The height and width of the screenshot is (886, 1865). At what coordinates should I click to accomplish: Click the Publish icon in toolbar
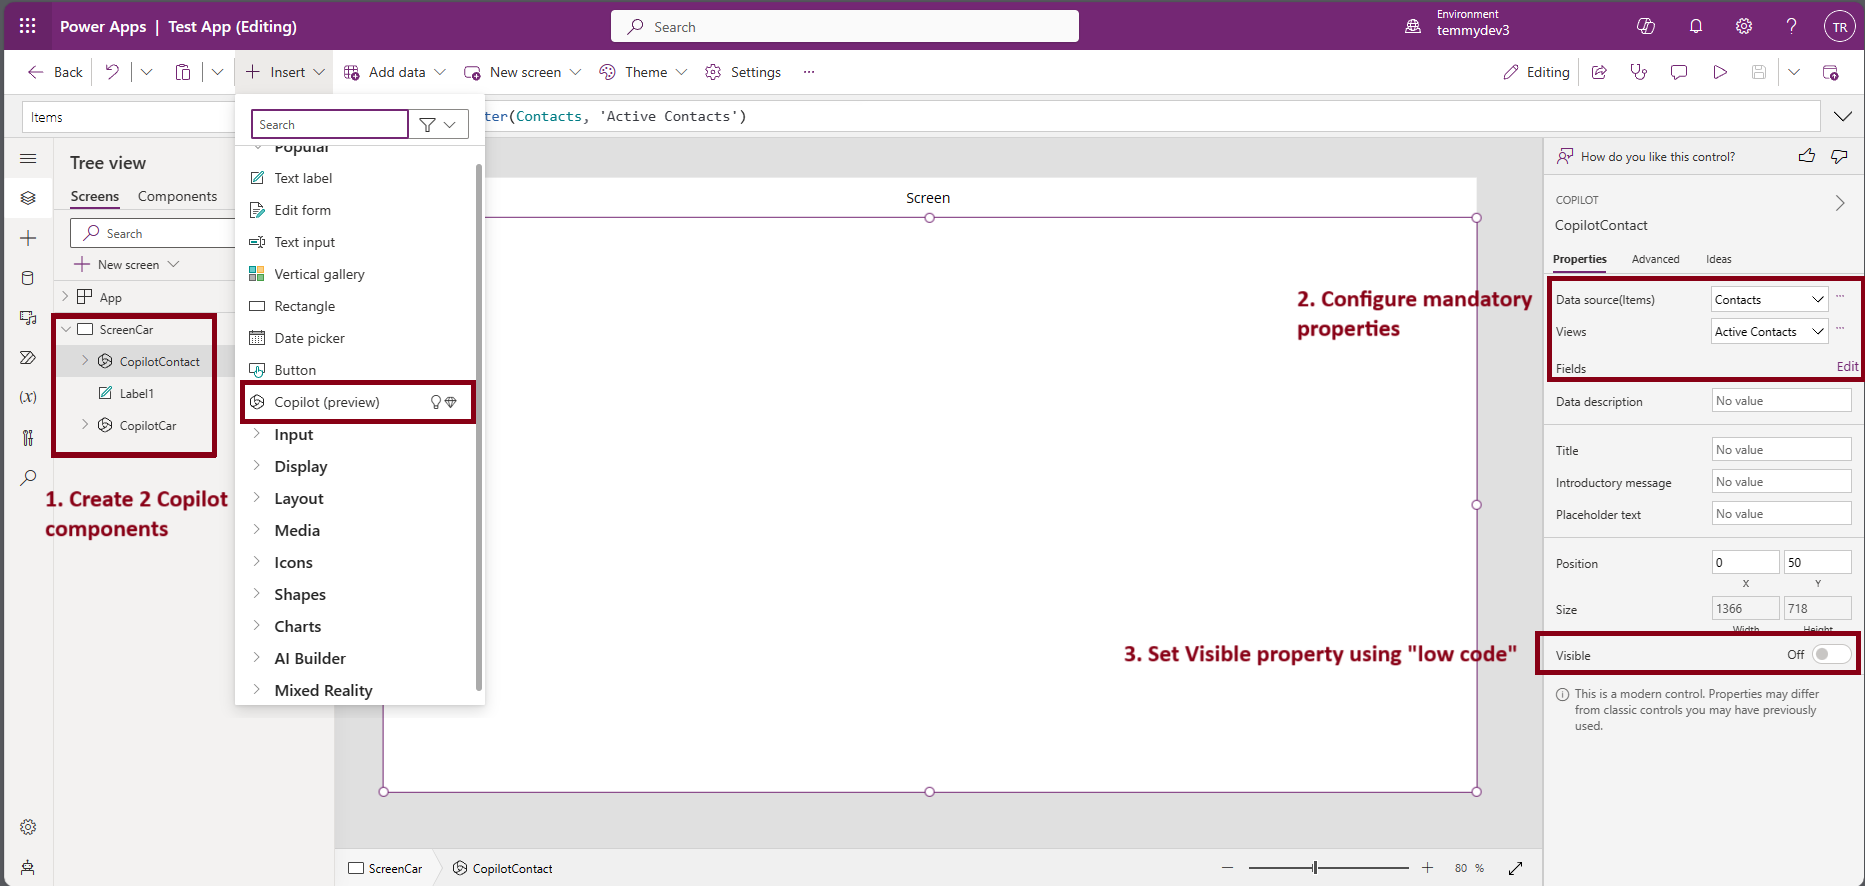1830,72
